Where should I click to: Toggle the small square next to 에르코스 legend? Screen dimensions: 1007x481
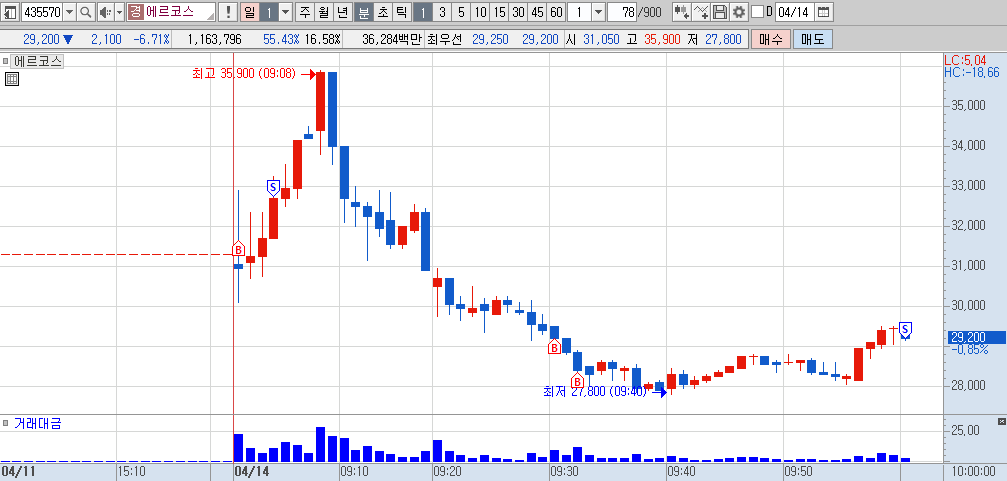5,62
